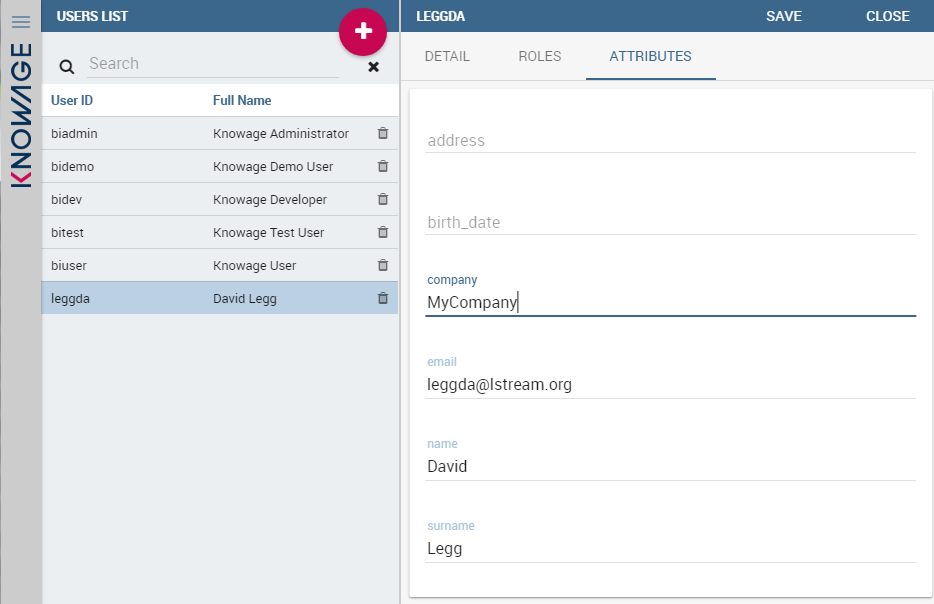The image size is (934, 604).
Task: Delete user bitest with trash icon
Action: 382,232
